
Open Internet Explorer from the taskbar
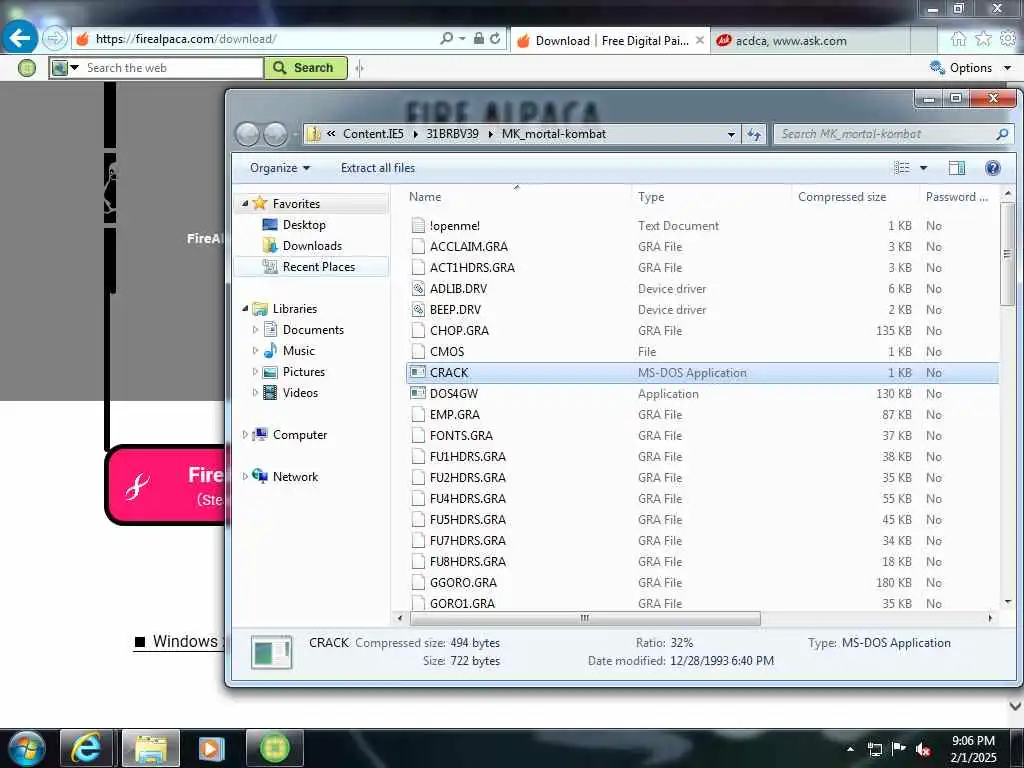pos(86,748)
